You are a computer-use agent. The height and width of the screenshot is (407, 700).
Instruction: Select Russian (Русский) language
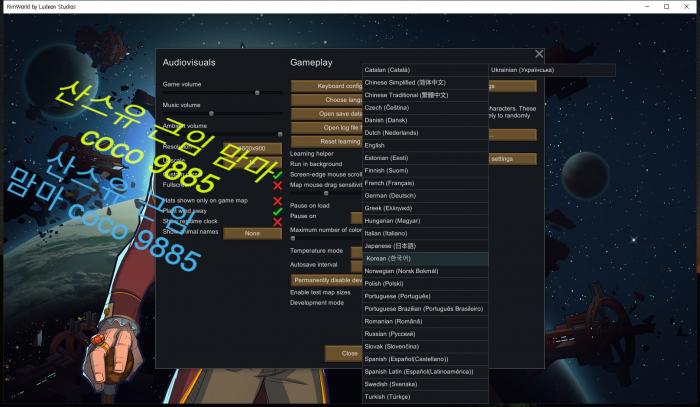pyautogui.click(x=425, y=334)
